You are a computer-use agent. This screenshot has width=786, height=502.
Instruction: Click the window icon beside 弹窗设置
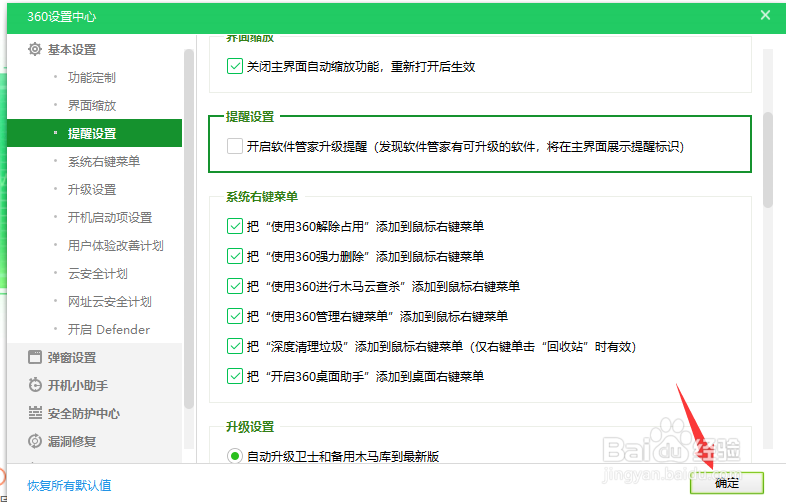(x=35, y=357)
